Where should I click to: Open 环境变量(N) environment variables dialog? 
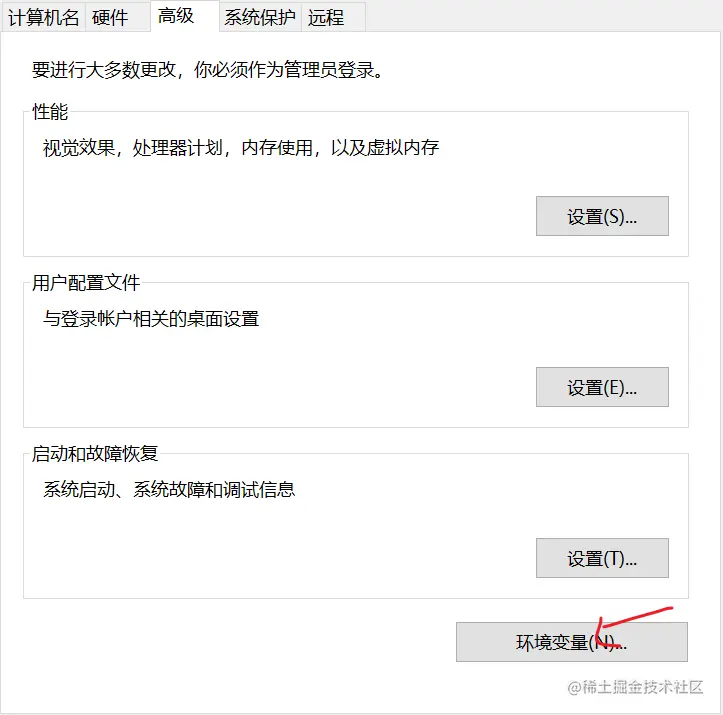pyautogui.click(x=572, y=642)
